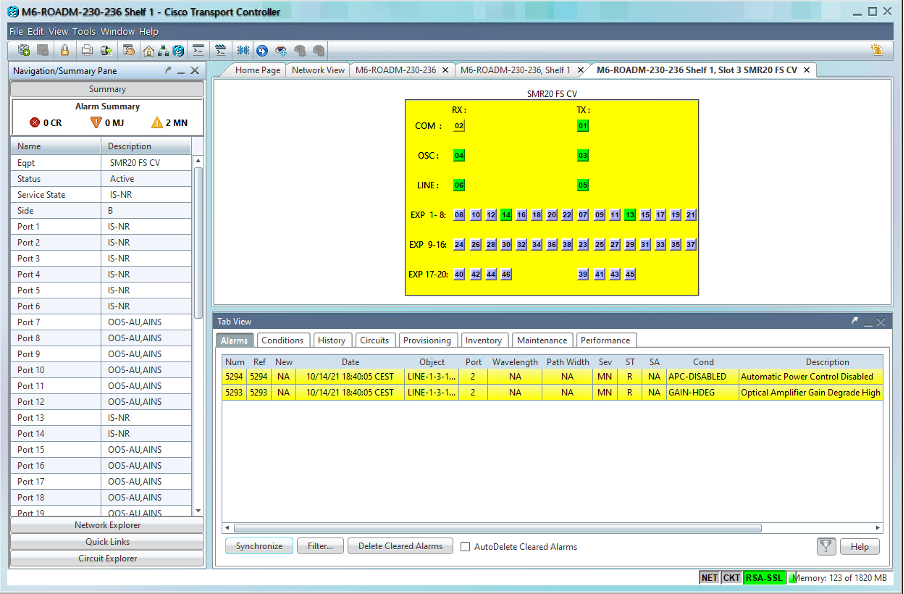904x594 pixels.
Task: Click the blue globe toolbar icon
Action: click(178, 51)
